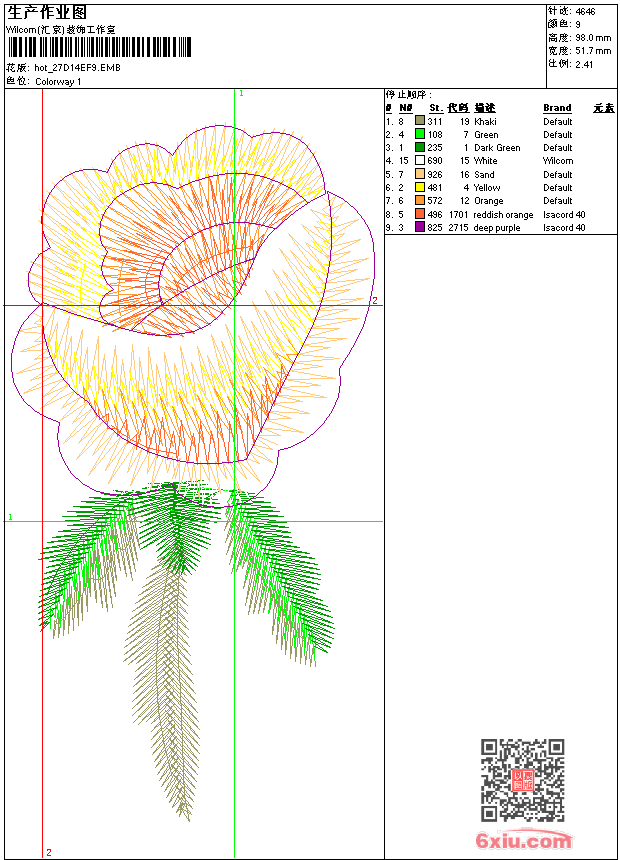
Task: Click 'Default' brand in the Khaki row
Action: (557, 121)
